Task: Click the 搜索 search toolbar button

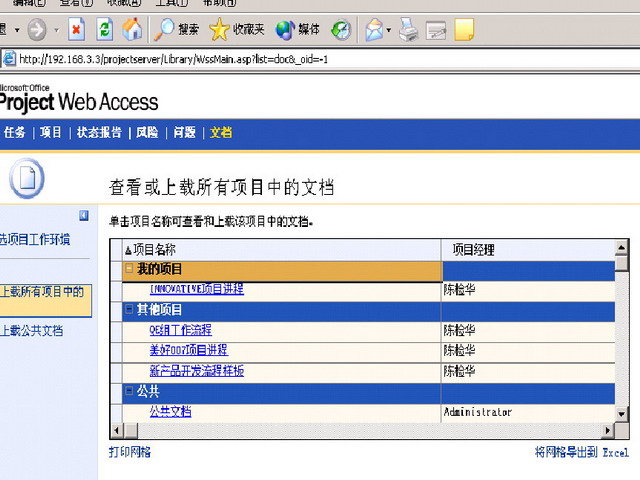Action: click(x=176, y=30)
